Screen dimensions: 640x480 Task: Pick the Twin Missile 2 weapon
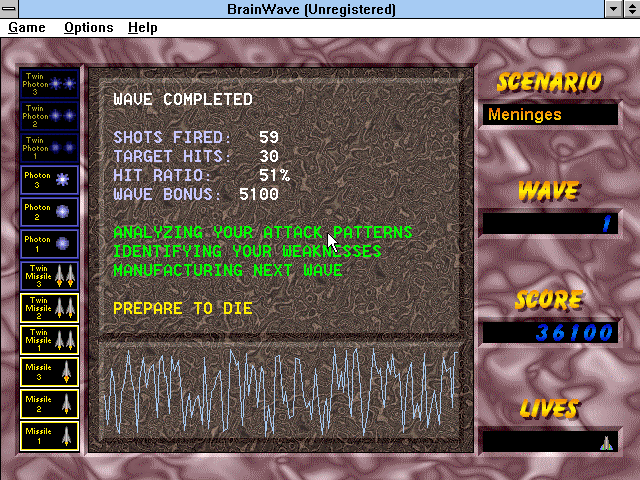tap(49, 308)
